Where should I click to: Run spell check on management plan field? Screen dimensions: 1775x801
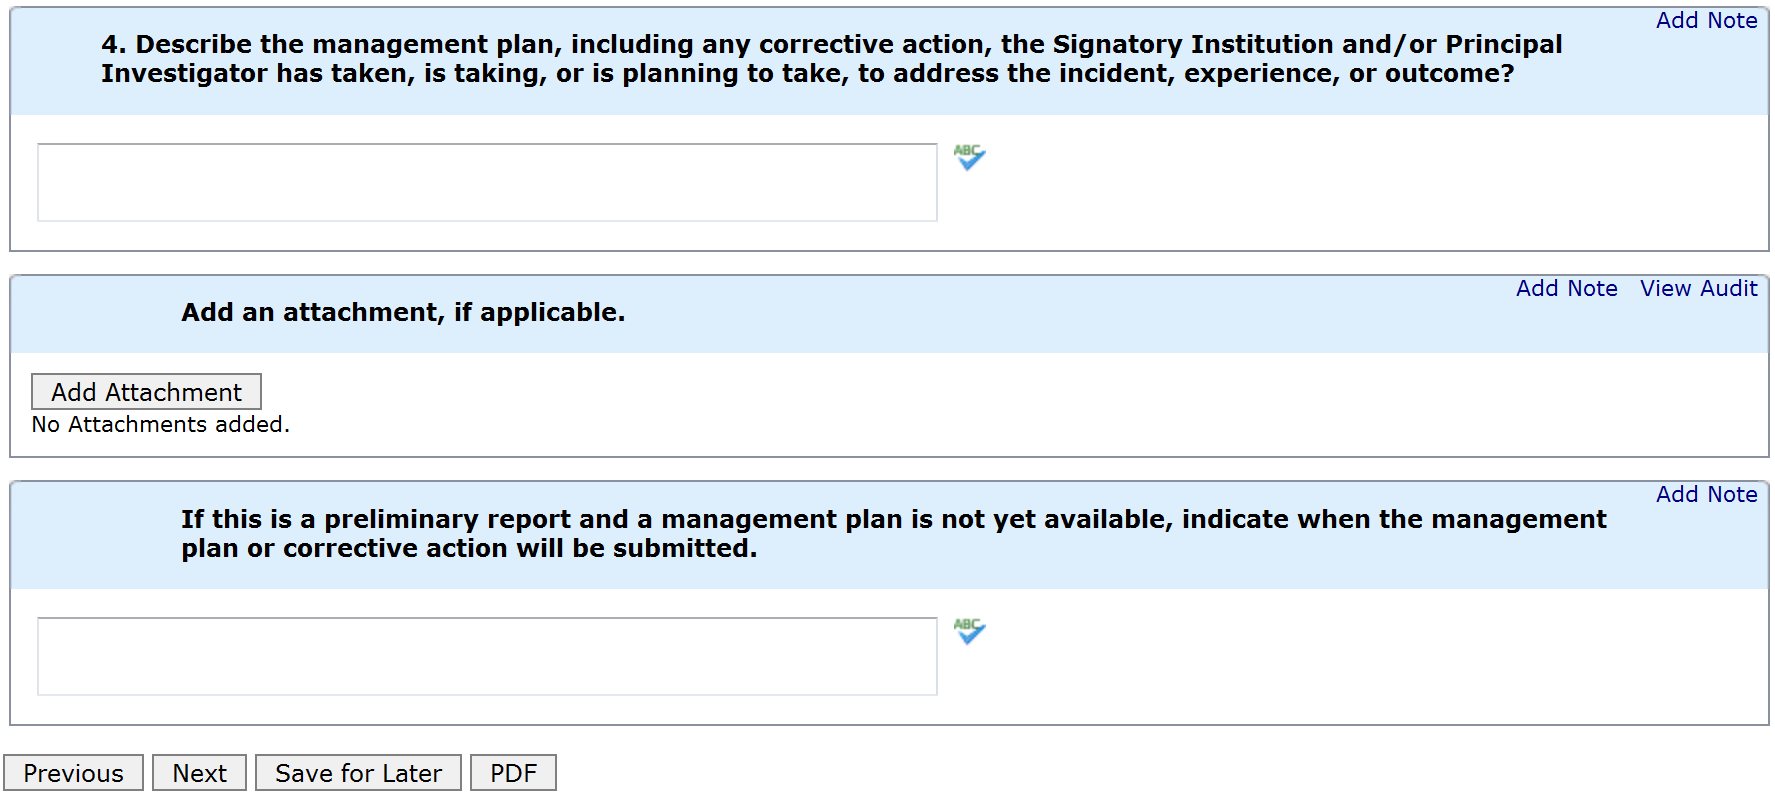(x=969, y=157)
